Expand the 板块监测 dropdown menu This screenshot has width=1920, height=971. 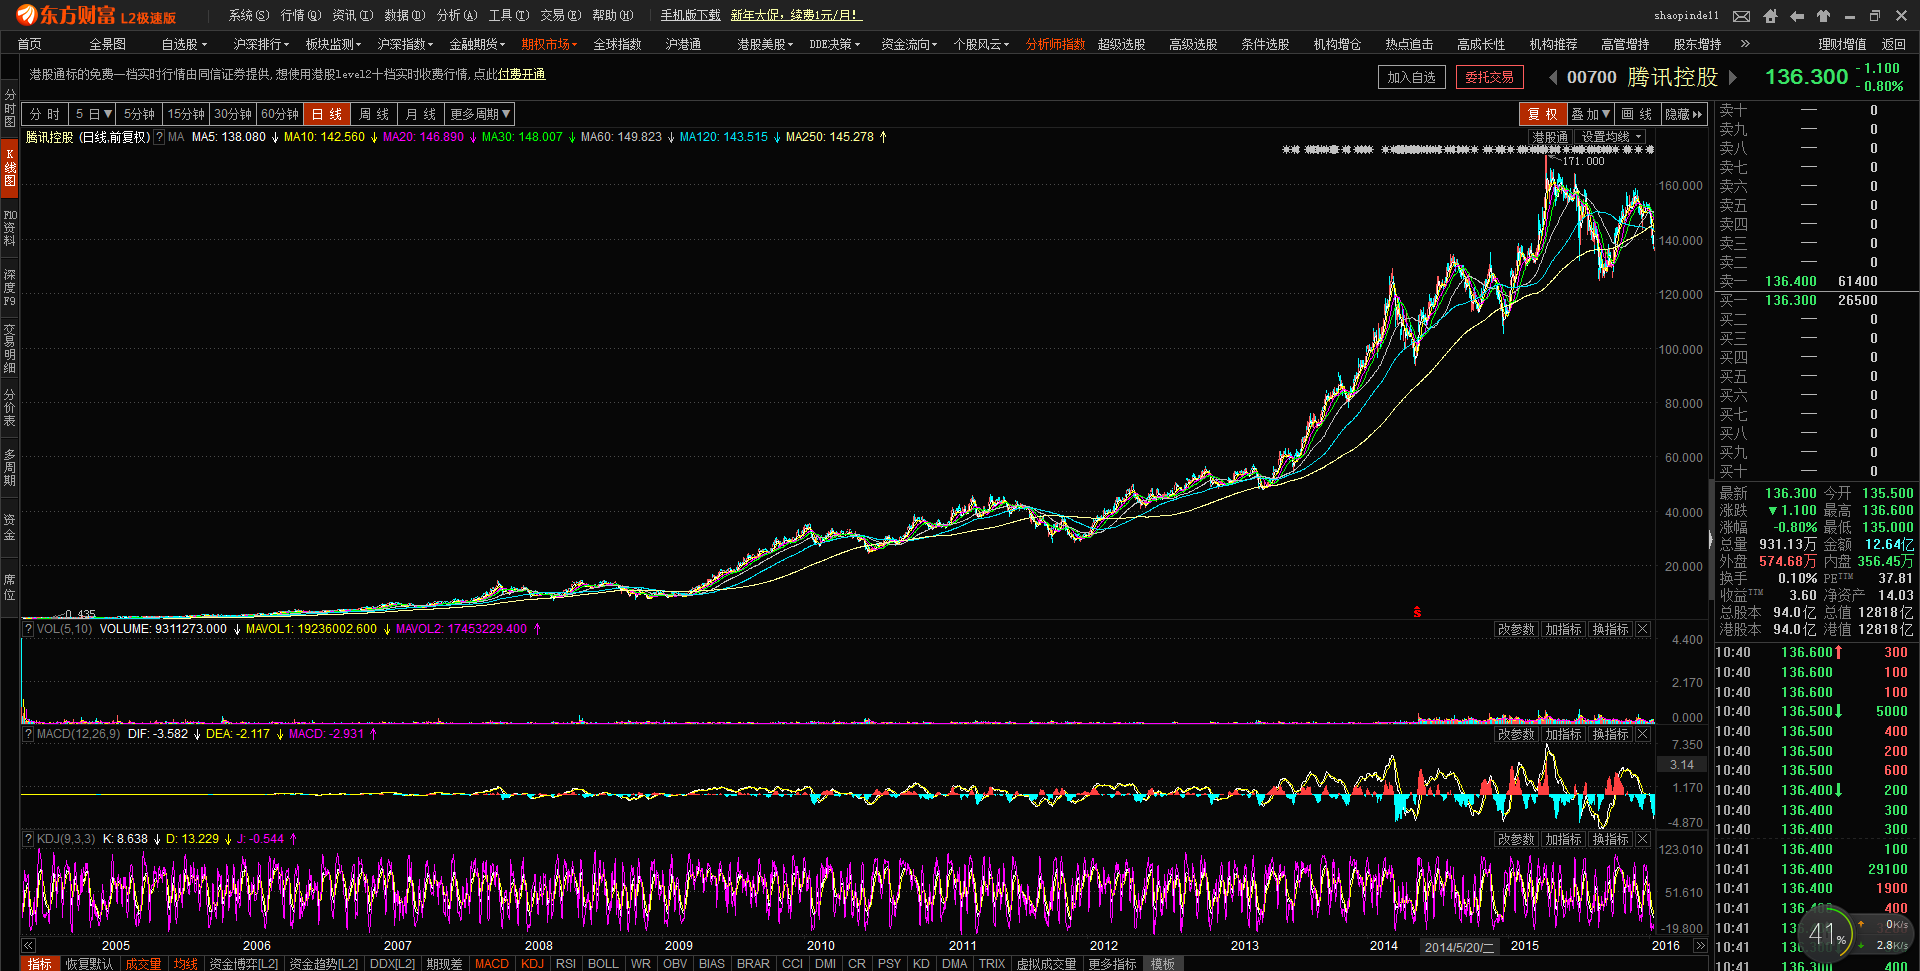click(333, 44)
